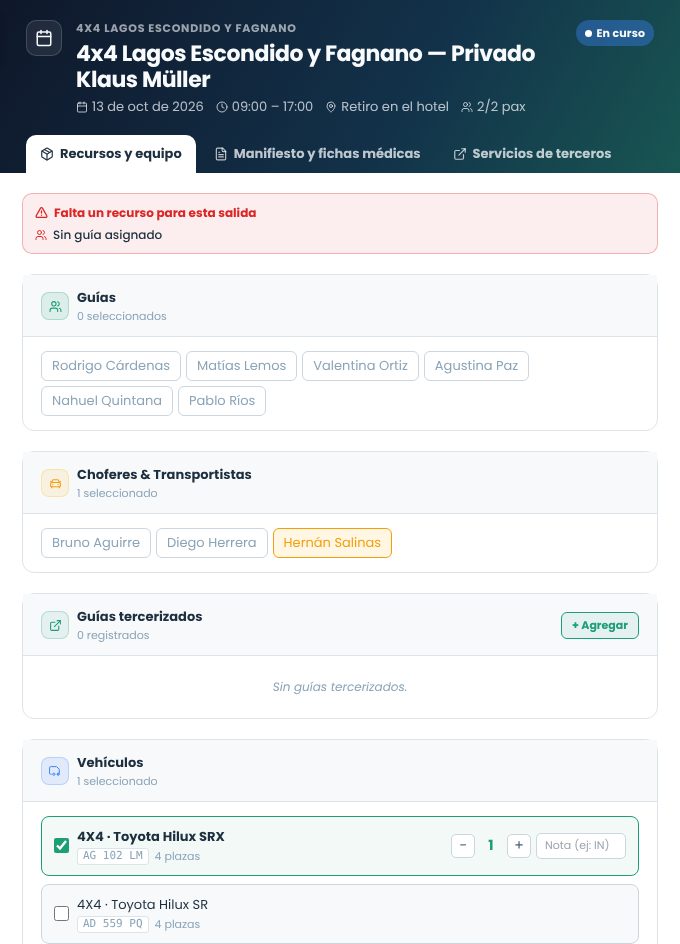Image resolution: width=680 pixels, height=944 pixels.
Task: Switch to Manifiesto y fichas médicas tab
Action: click(317, 154)
